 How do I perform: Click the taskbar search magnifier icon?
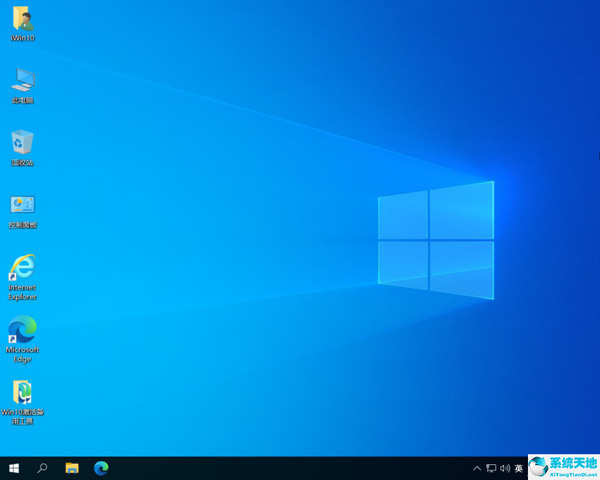pyautogui.click(x=43, y=467)
